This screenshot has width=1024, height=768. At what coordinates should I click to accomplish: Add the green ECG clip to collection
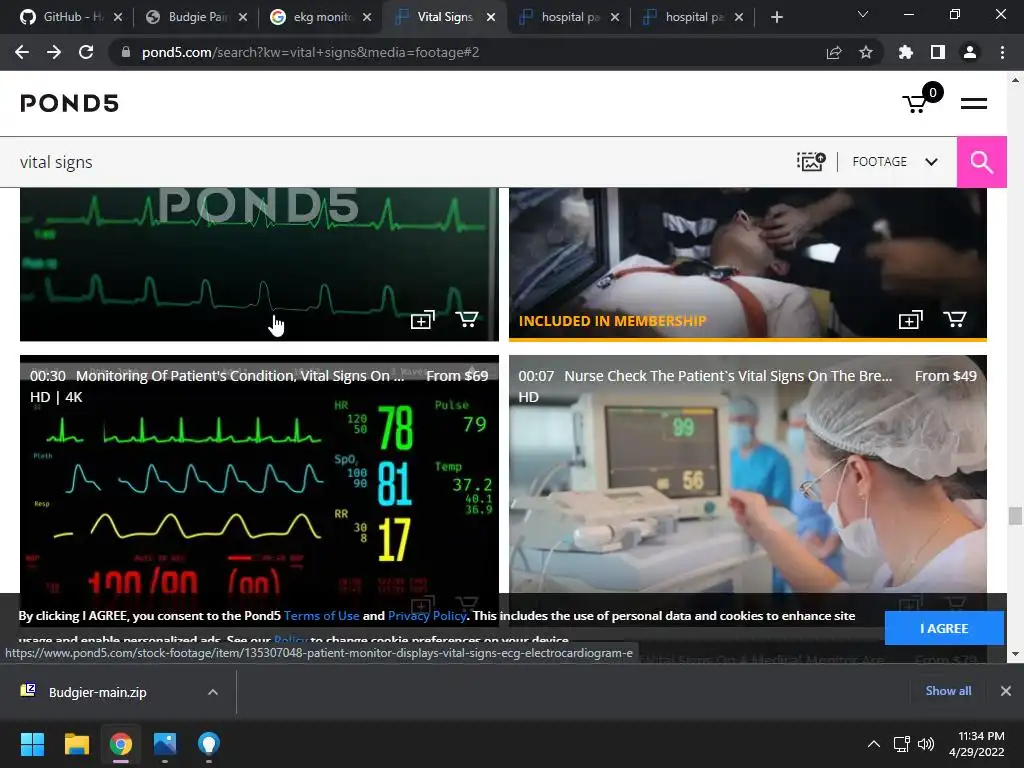[423, 320]
